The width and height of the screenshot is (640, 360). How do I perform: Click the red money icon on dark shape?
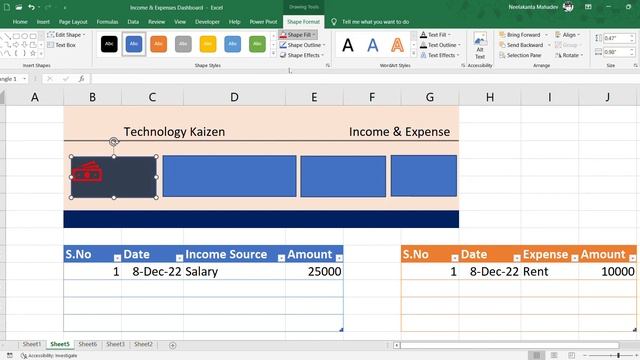coord(87,172)
